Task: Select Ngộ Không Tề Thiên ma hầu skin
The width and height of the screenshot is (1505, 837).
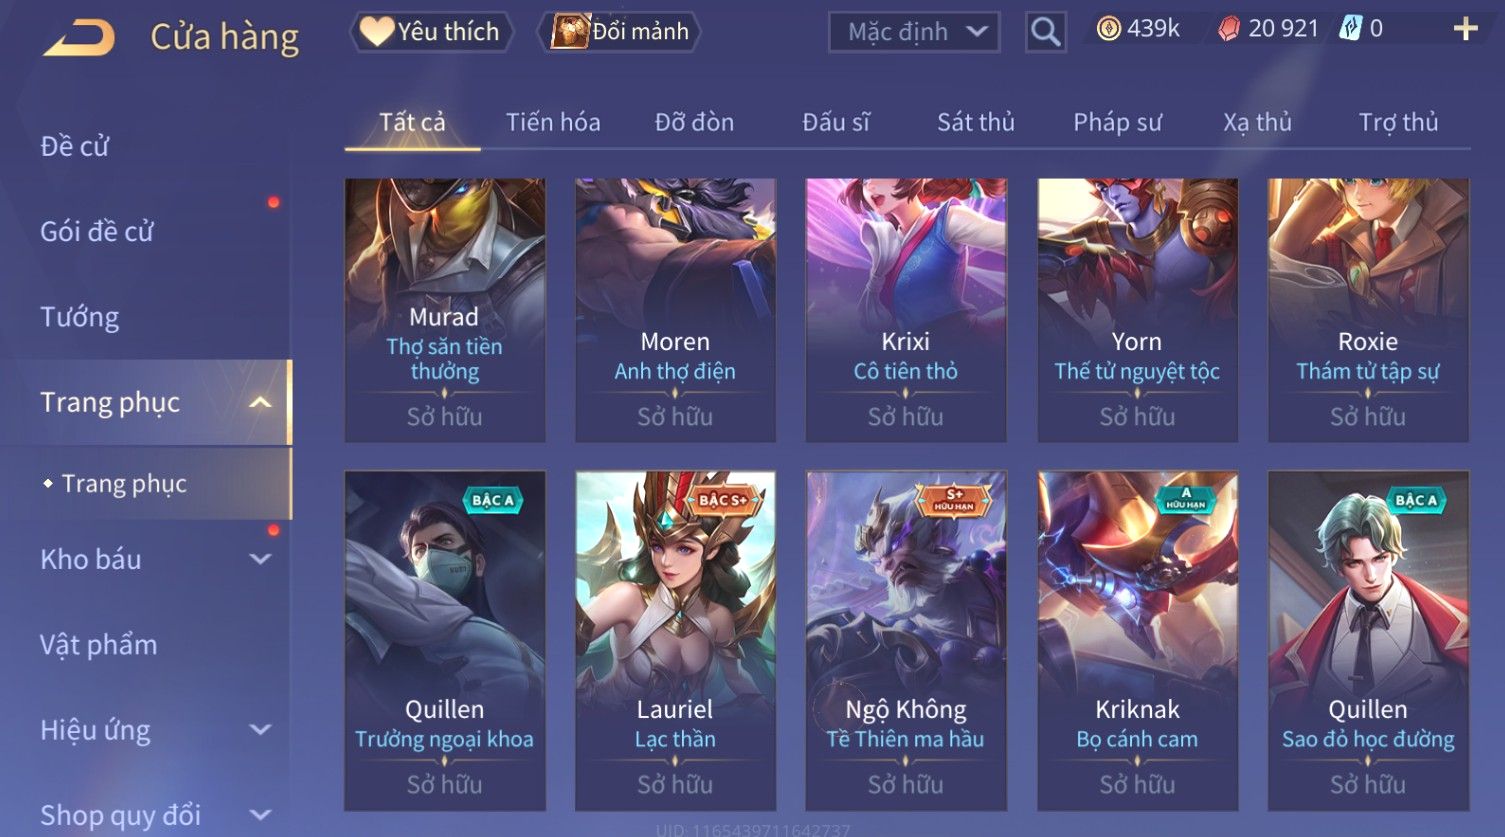Action: click(x=906, y=640)
